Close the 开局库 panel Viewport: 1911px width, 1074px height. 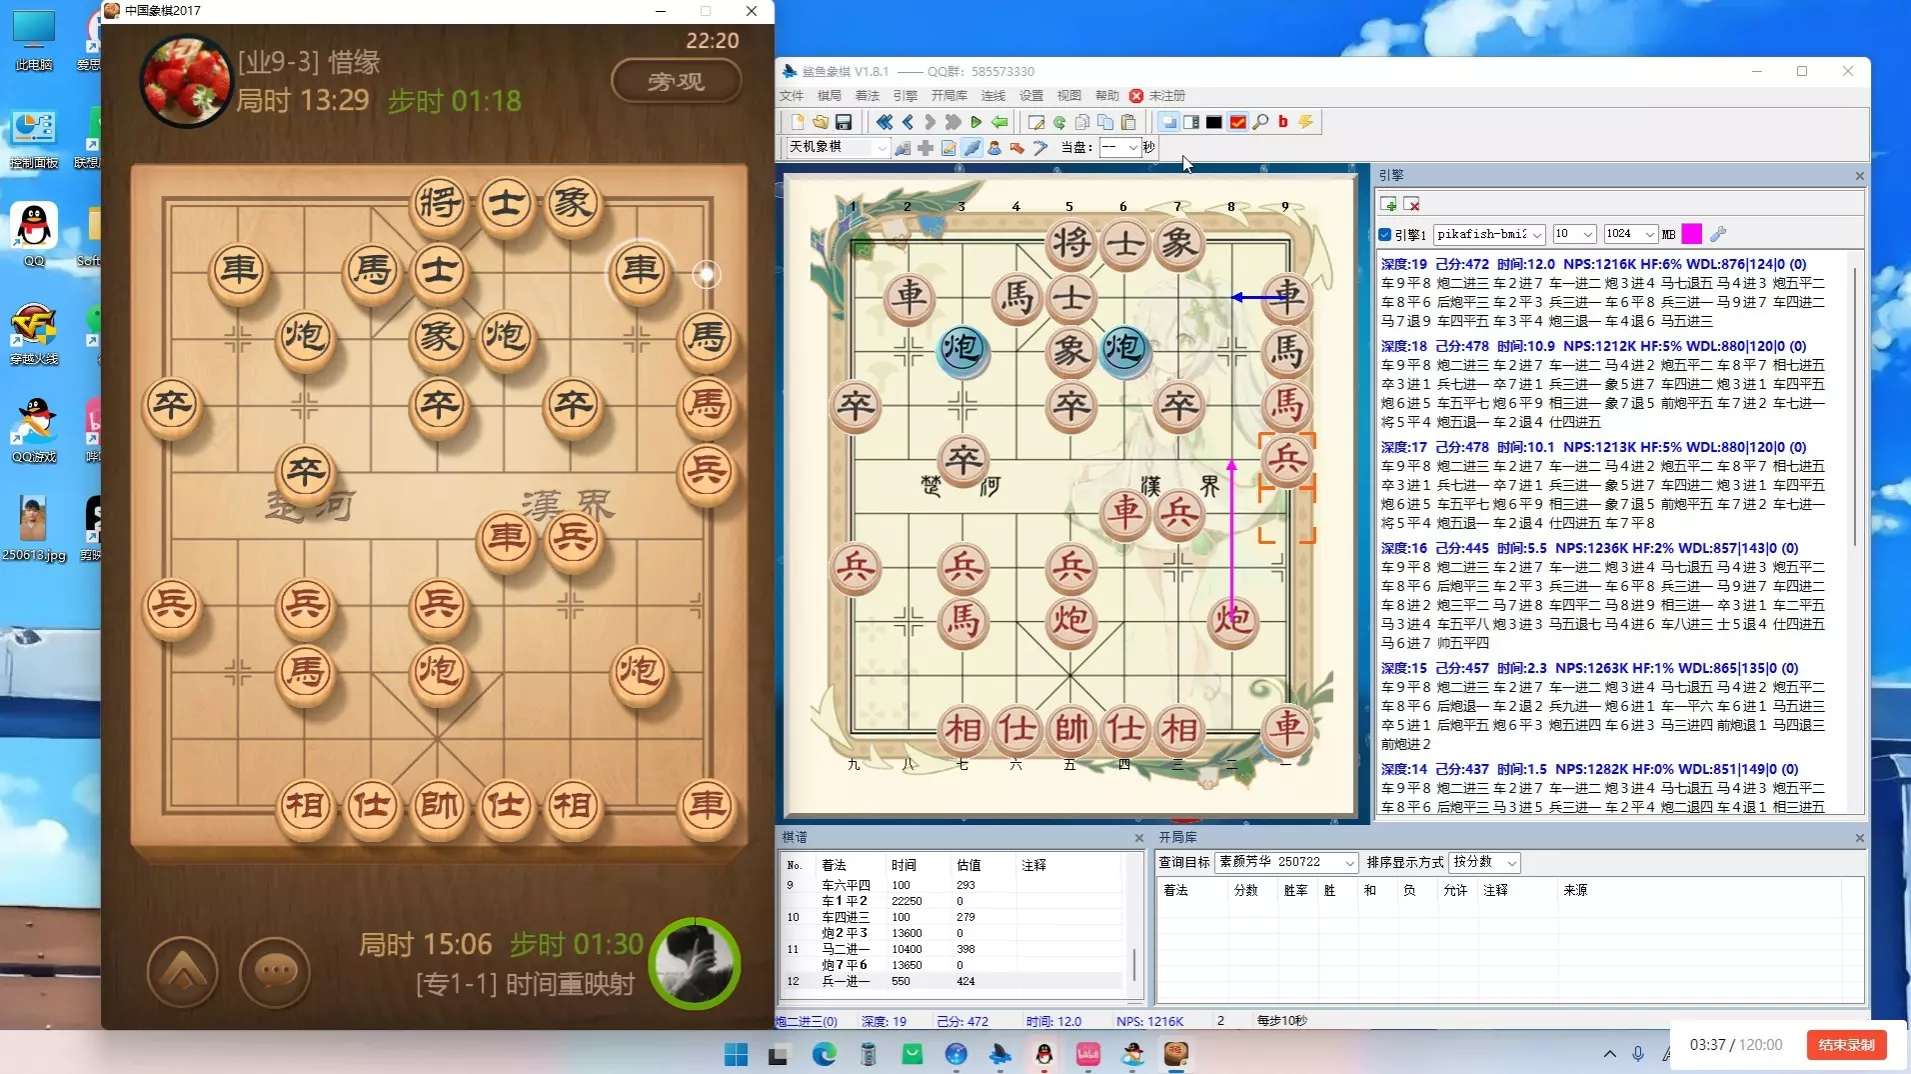point(1859,838)
